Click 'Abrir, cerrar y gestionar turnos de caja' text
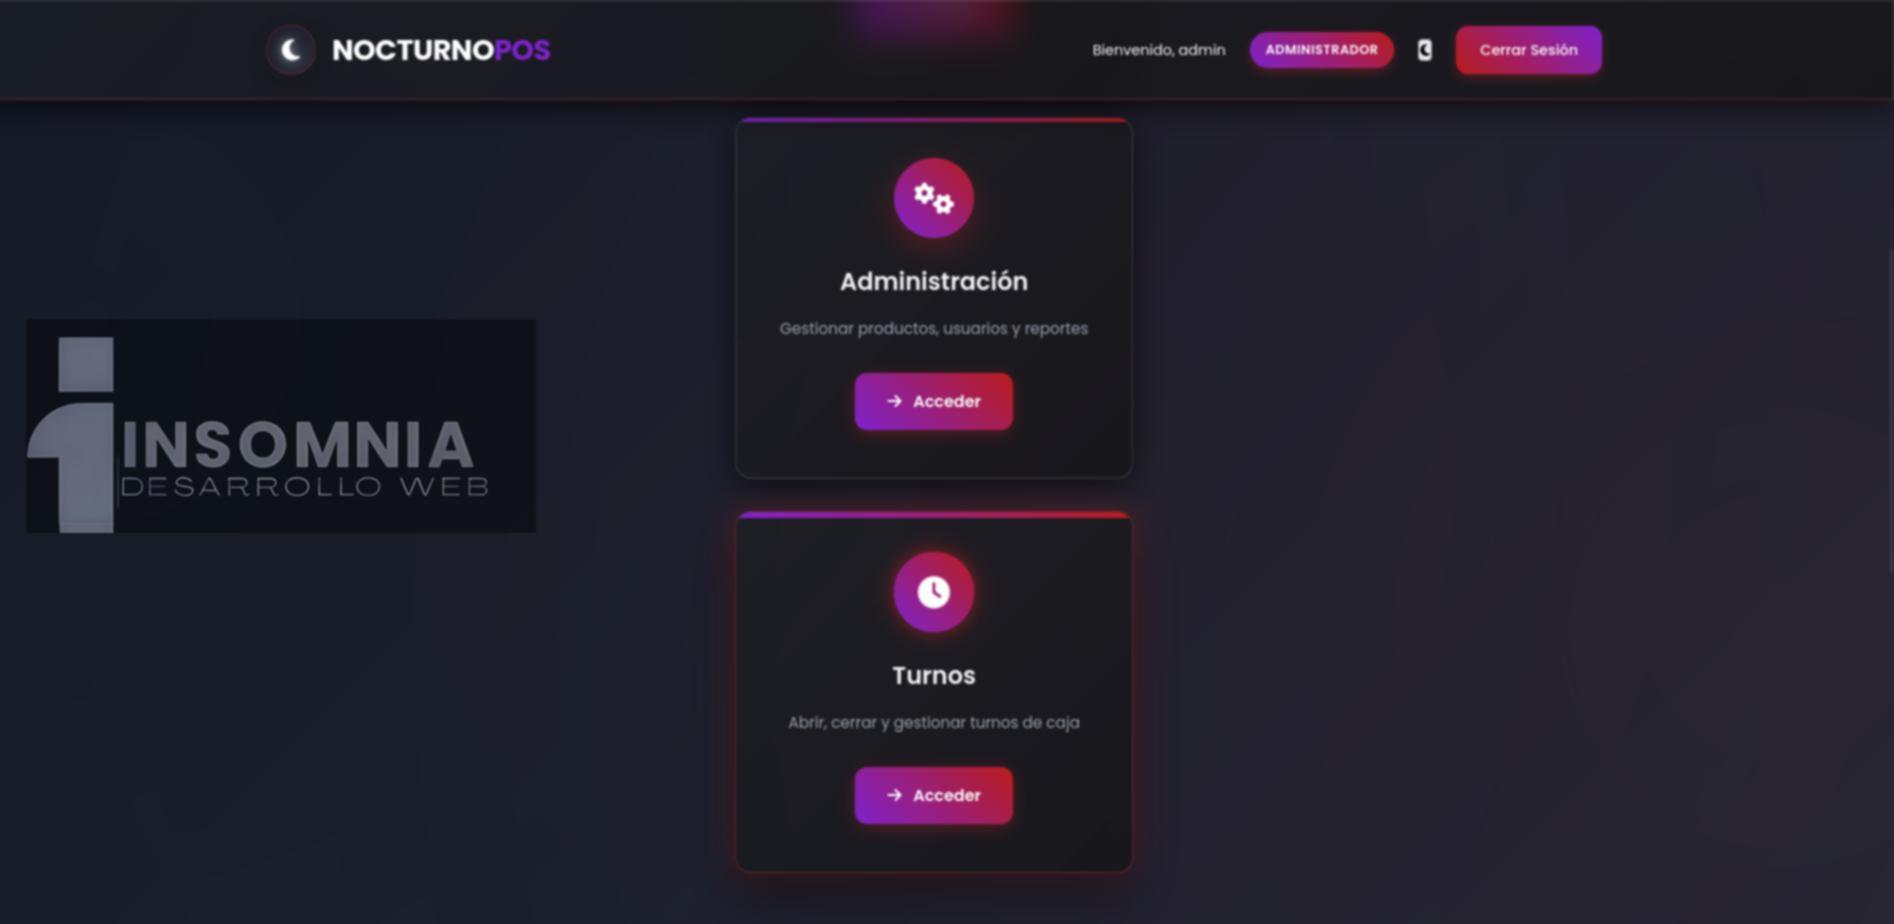Image resolution: width=1894 pixels, height=924 pixels. [x=933, y=722]
